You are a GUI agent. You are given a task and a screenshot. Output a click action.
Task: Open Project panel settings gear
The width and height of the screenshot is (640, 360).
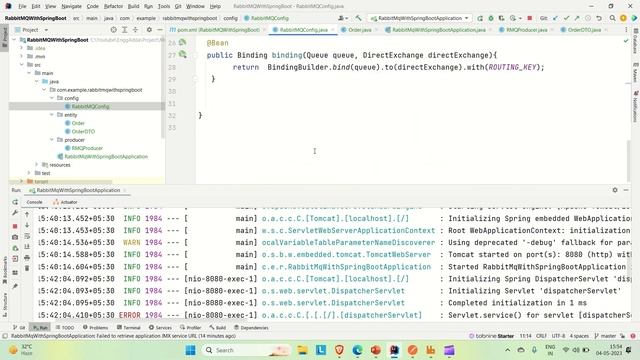(x=149, y=30)
